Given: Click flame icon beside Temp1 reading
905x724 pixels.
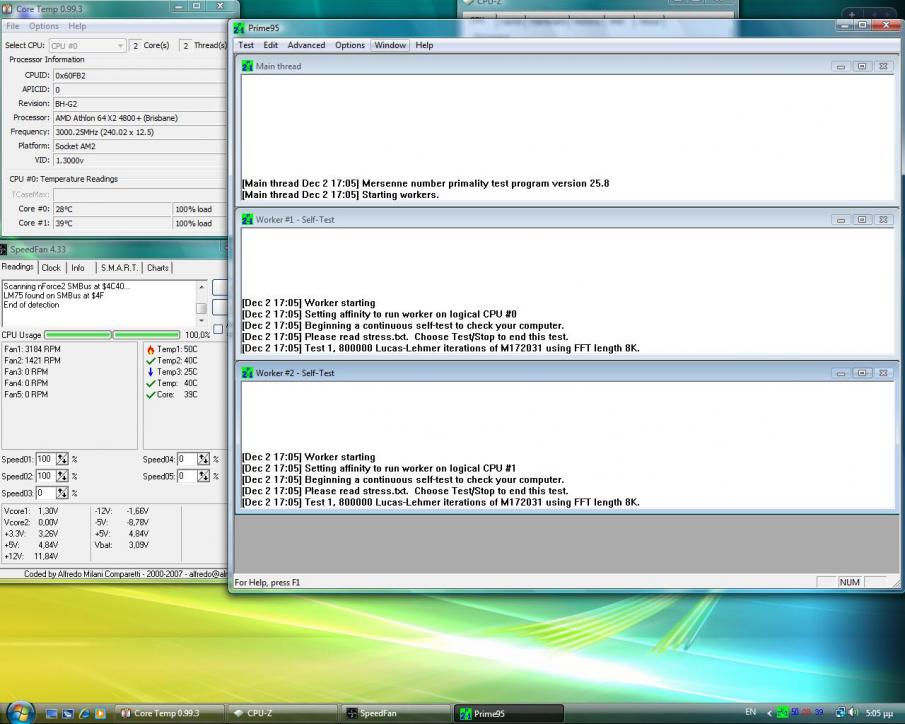Looking at the screenshot, I should [x=151, y=349].
